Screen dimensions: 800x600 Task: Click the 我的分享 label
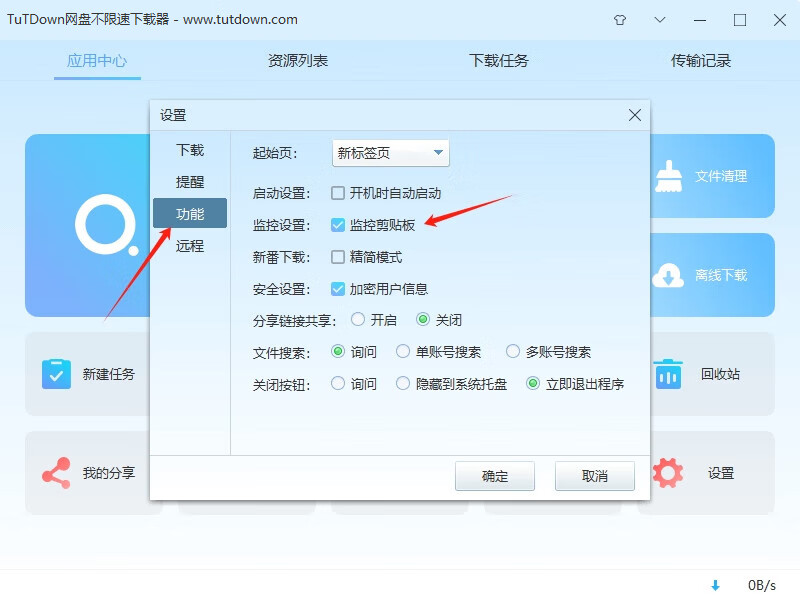109,473
